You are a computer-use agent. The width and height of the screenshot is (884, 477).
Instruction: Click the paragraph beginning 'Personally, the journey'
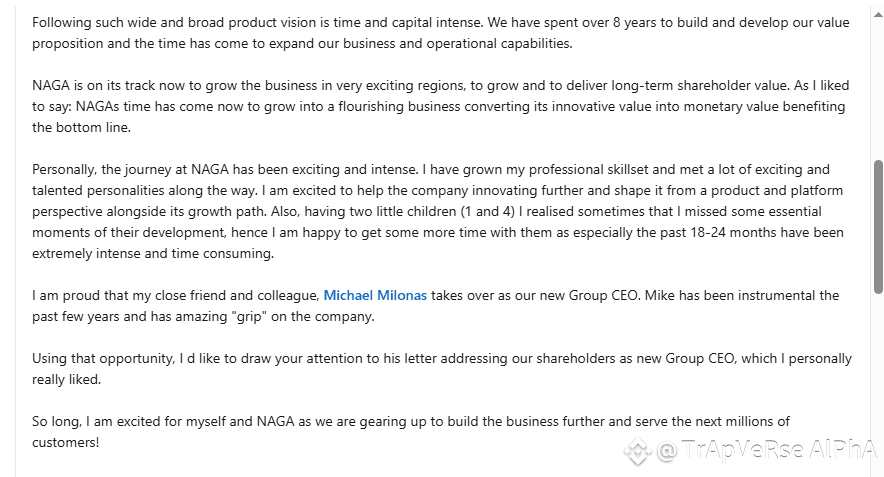[438, 211]
